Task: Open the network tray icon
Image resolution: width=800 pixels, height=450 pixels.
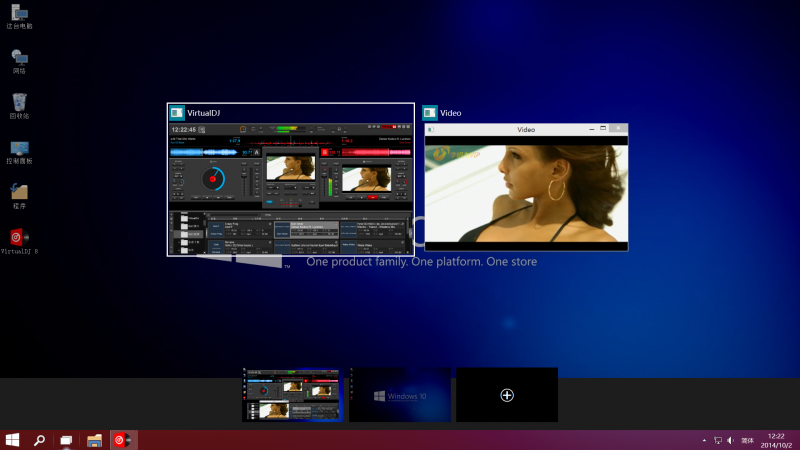Action: tap(718, 440)
